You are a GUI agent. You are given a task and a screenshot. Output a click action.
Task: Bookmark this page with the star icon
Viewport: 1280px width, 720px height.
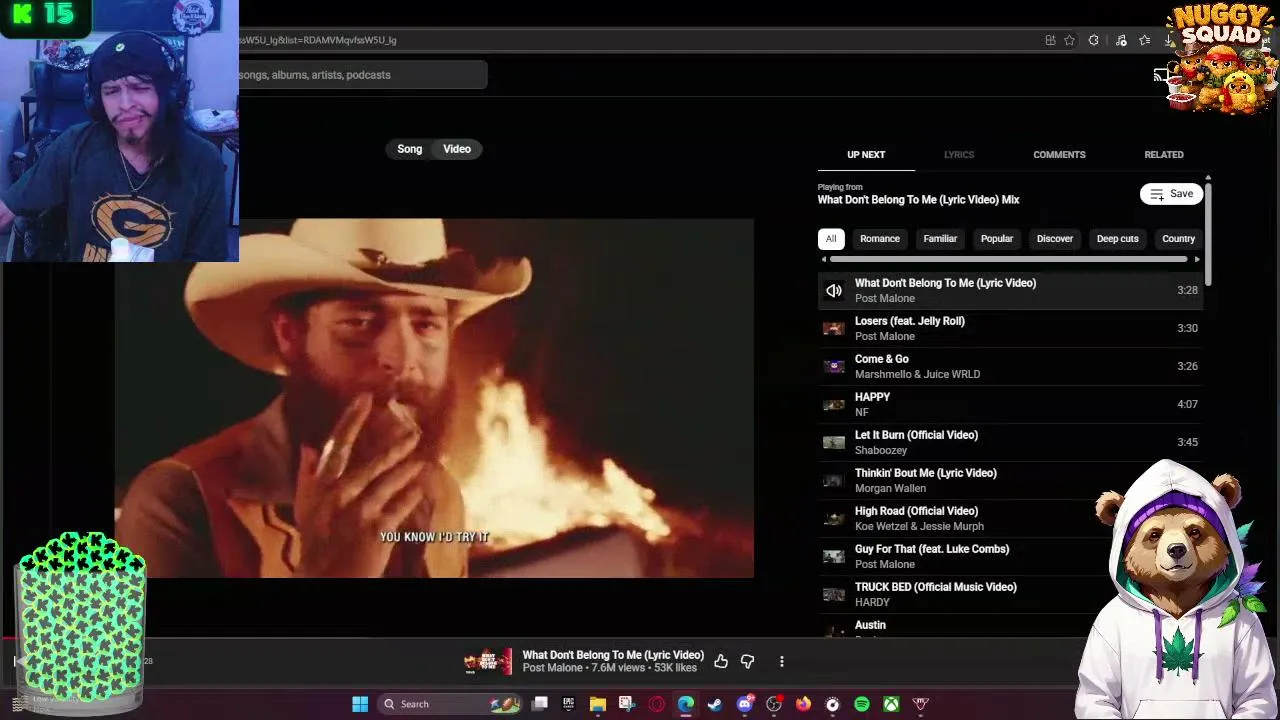[x=1069, y=40]
